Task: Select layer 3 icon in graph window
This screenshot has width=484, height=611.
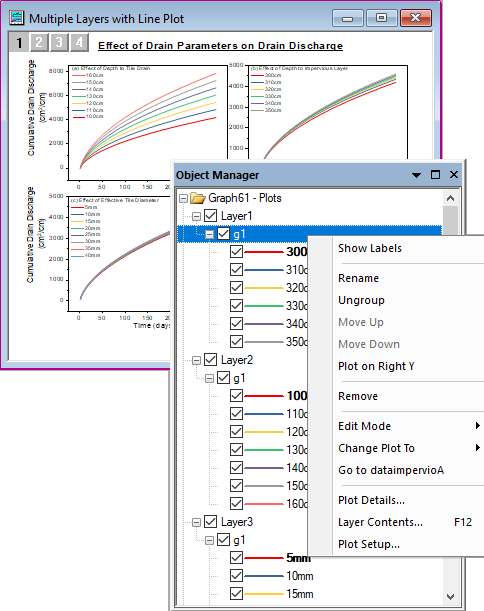Action: (59, 42)
